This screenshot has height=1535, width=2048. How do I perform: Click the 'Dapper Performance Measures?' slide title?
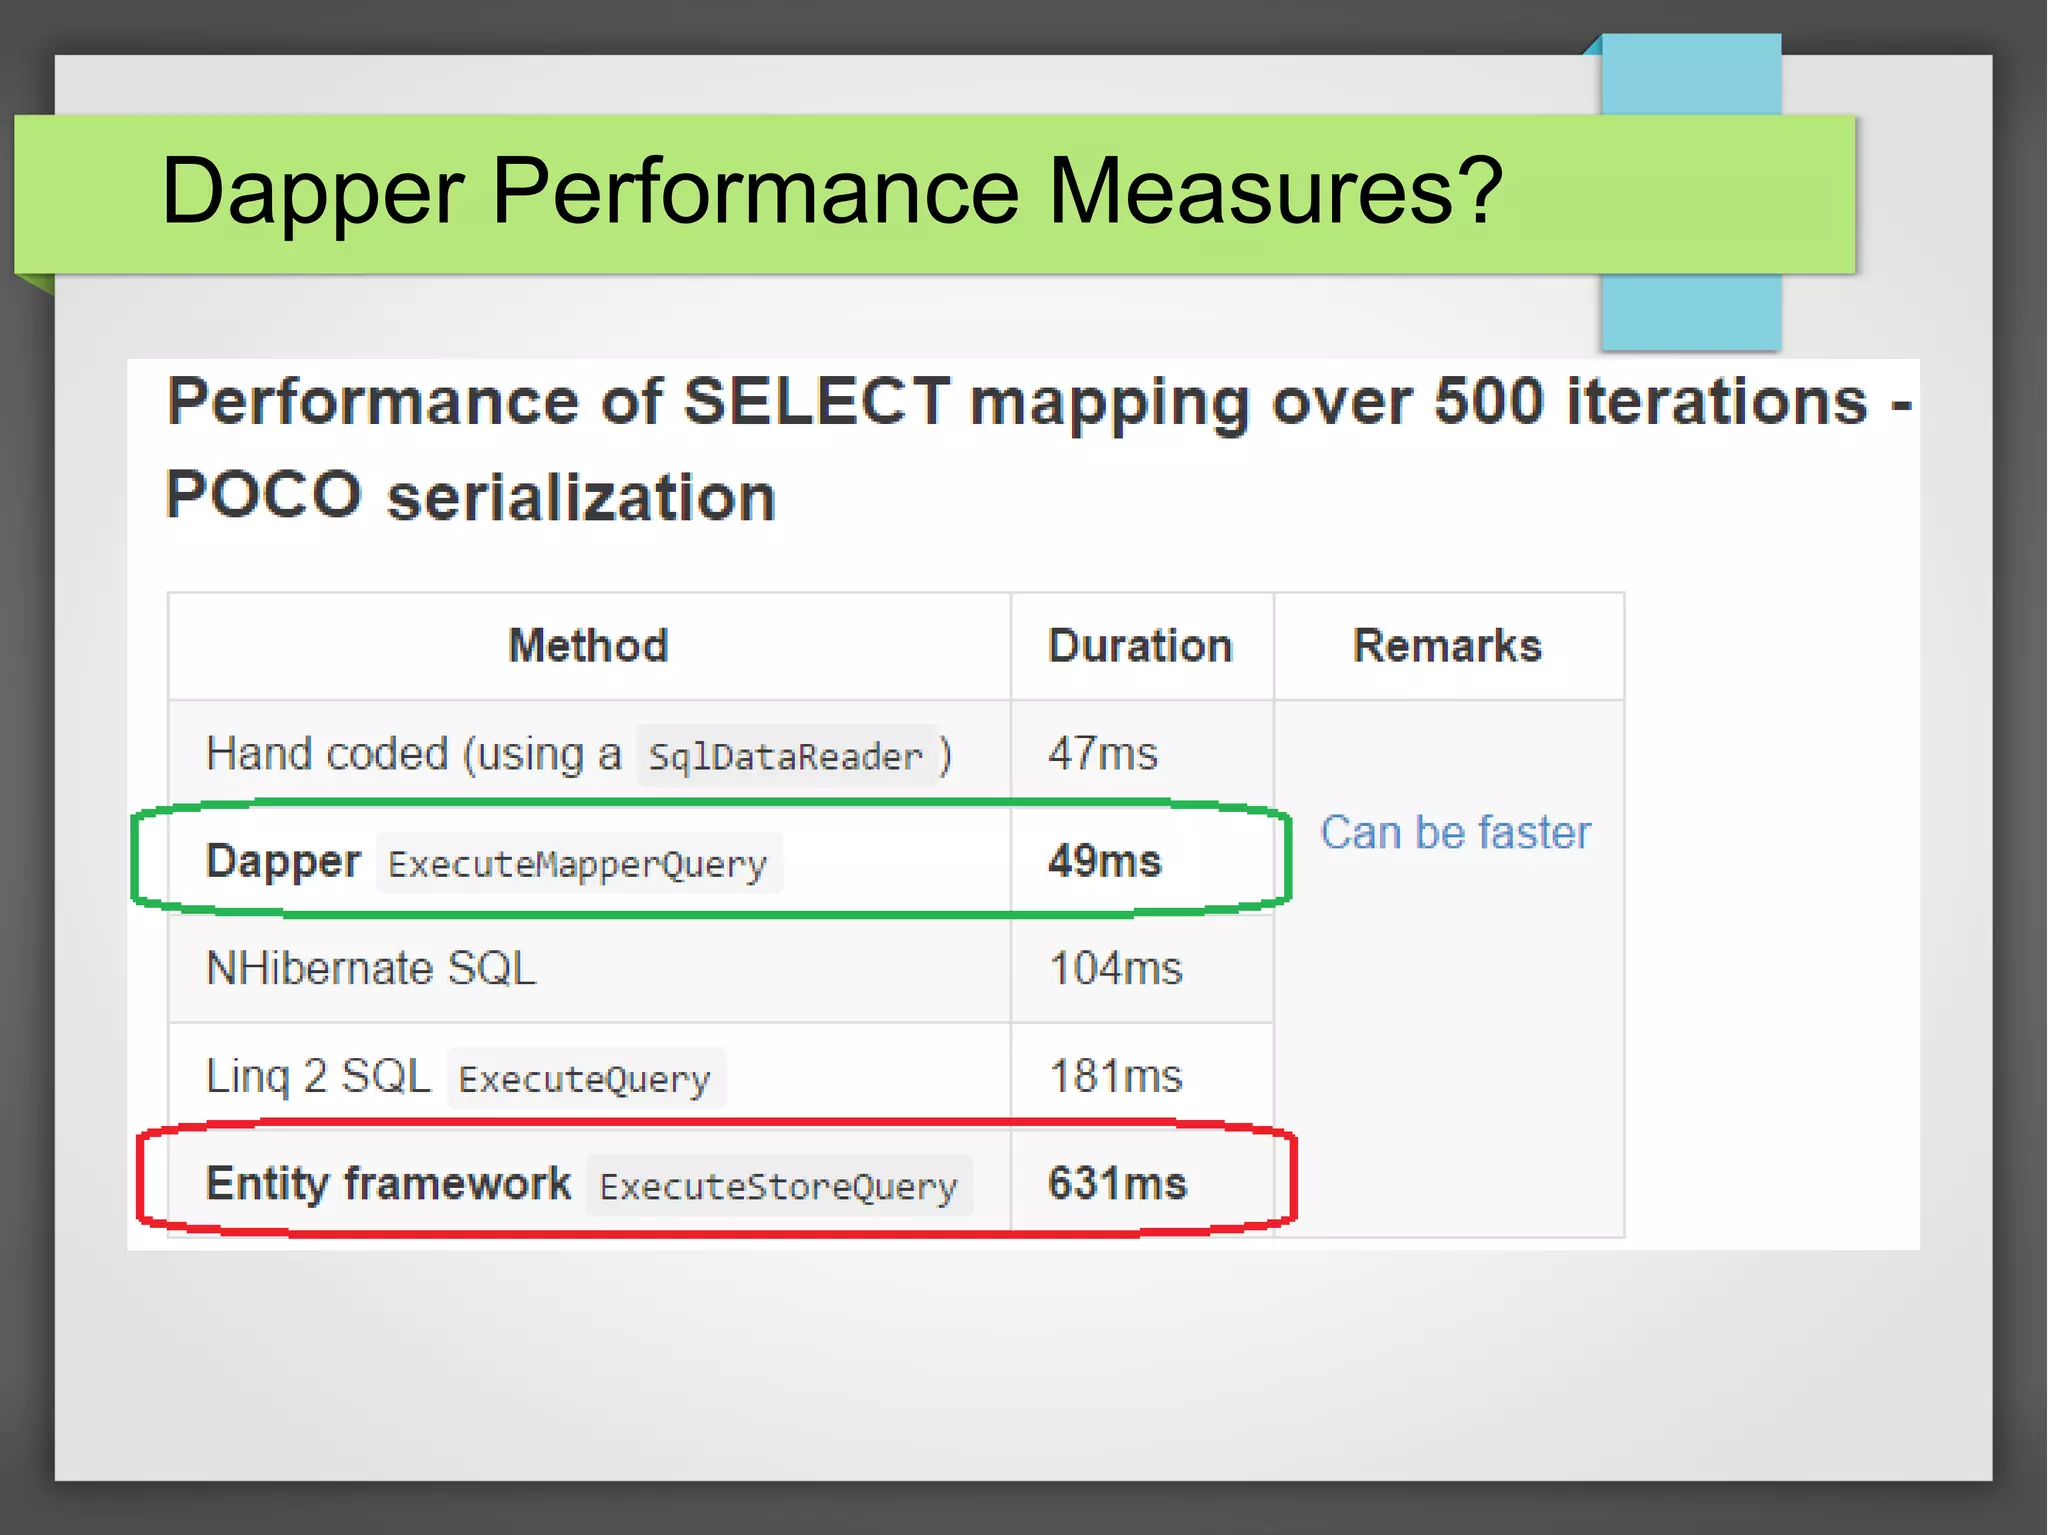click(x=832, y=192)
